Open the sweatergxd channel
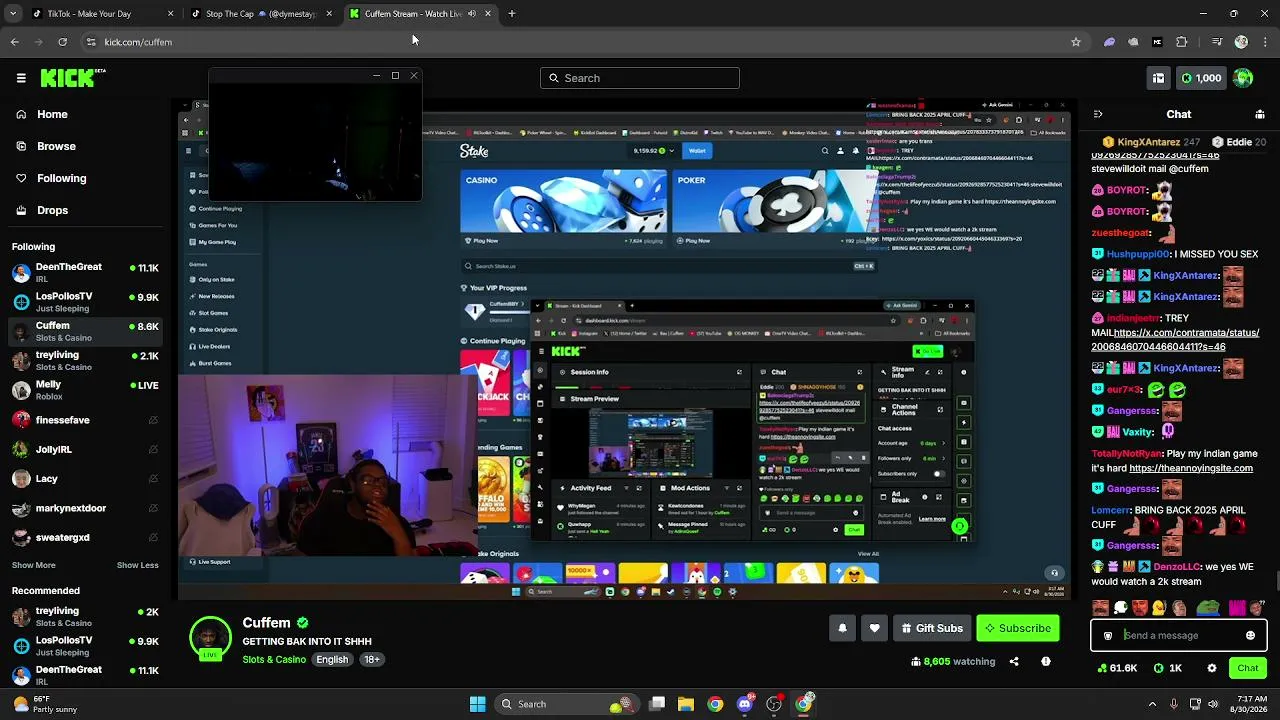Screen dimensions: 1280x720 pyautogui.click(x=85, y=537)
